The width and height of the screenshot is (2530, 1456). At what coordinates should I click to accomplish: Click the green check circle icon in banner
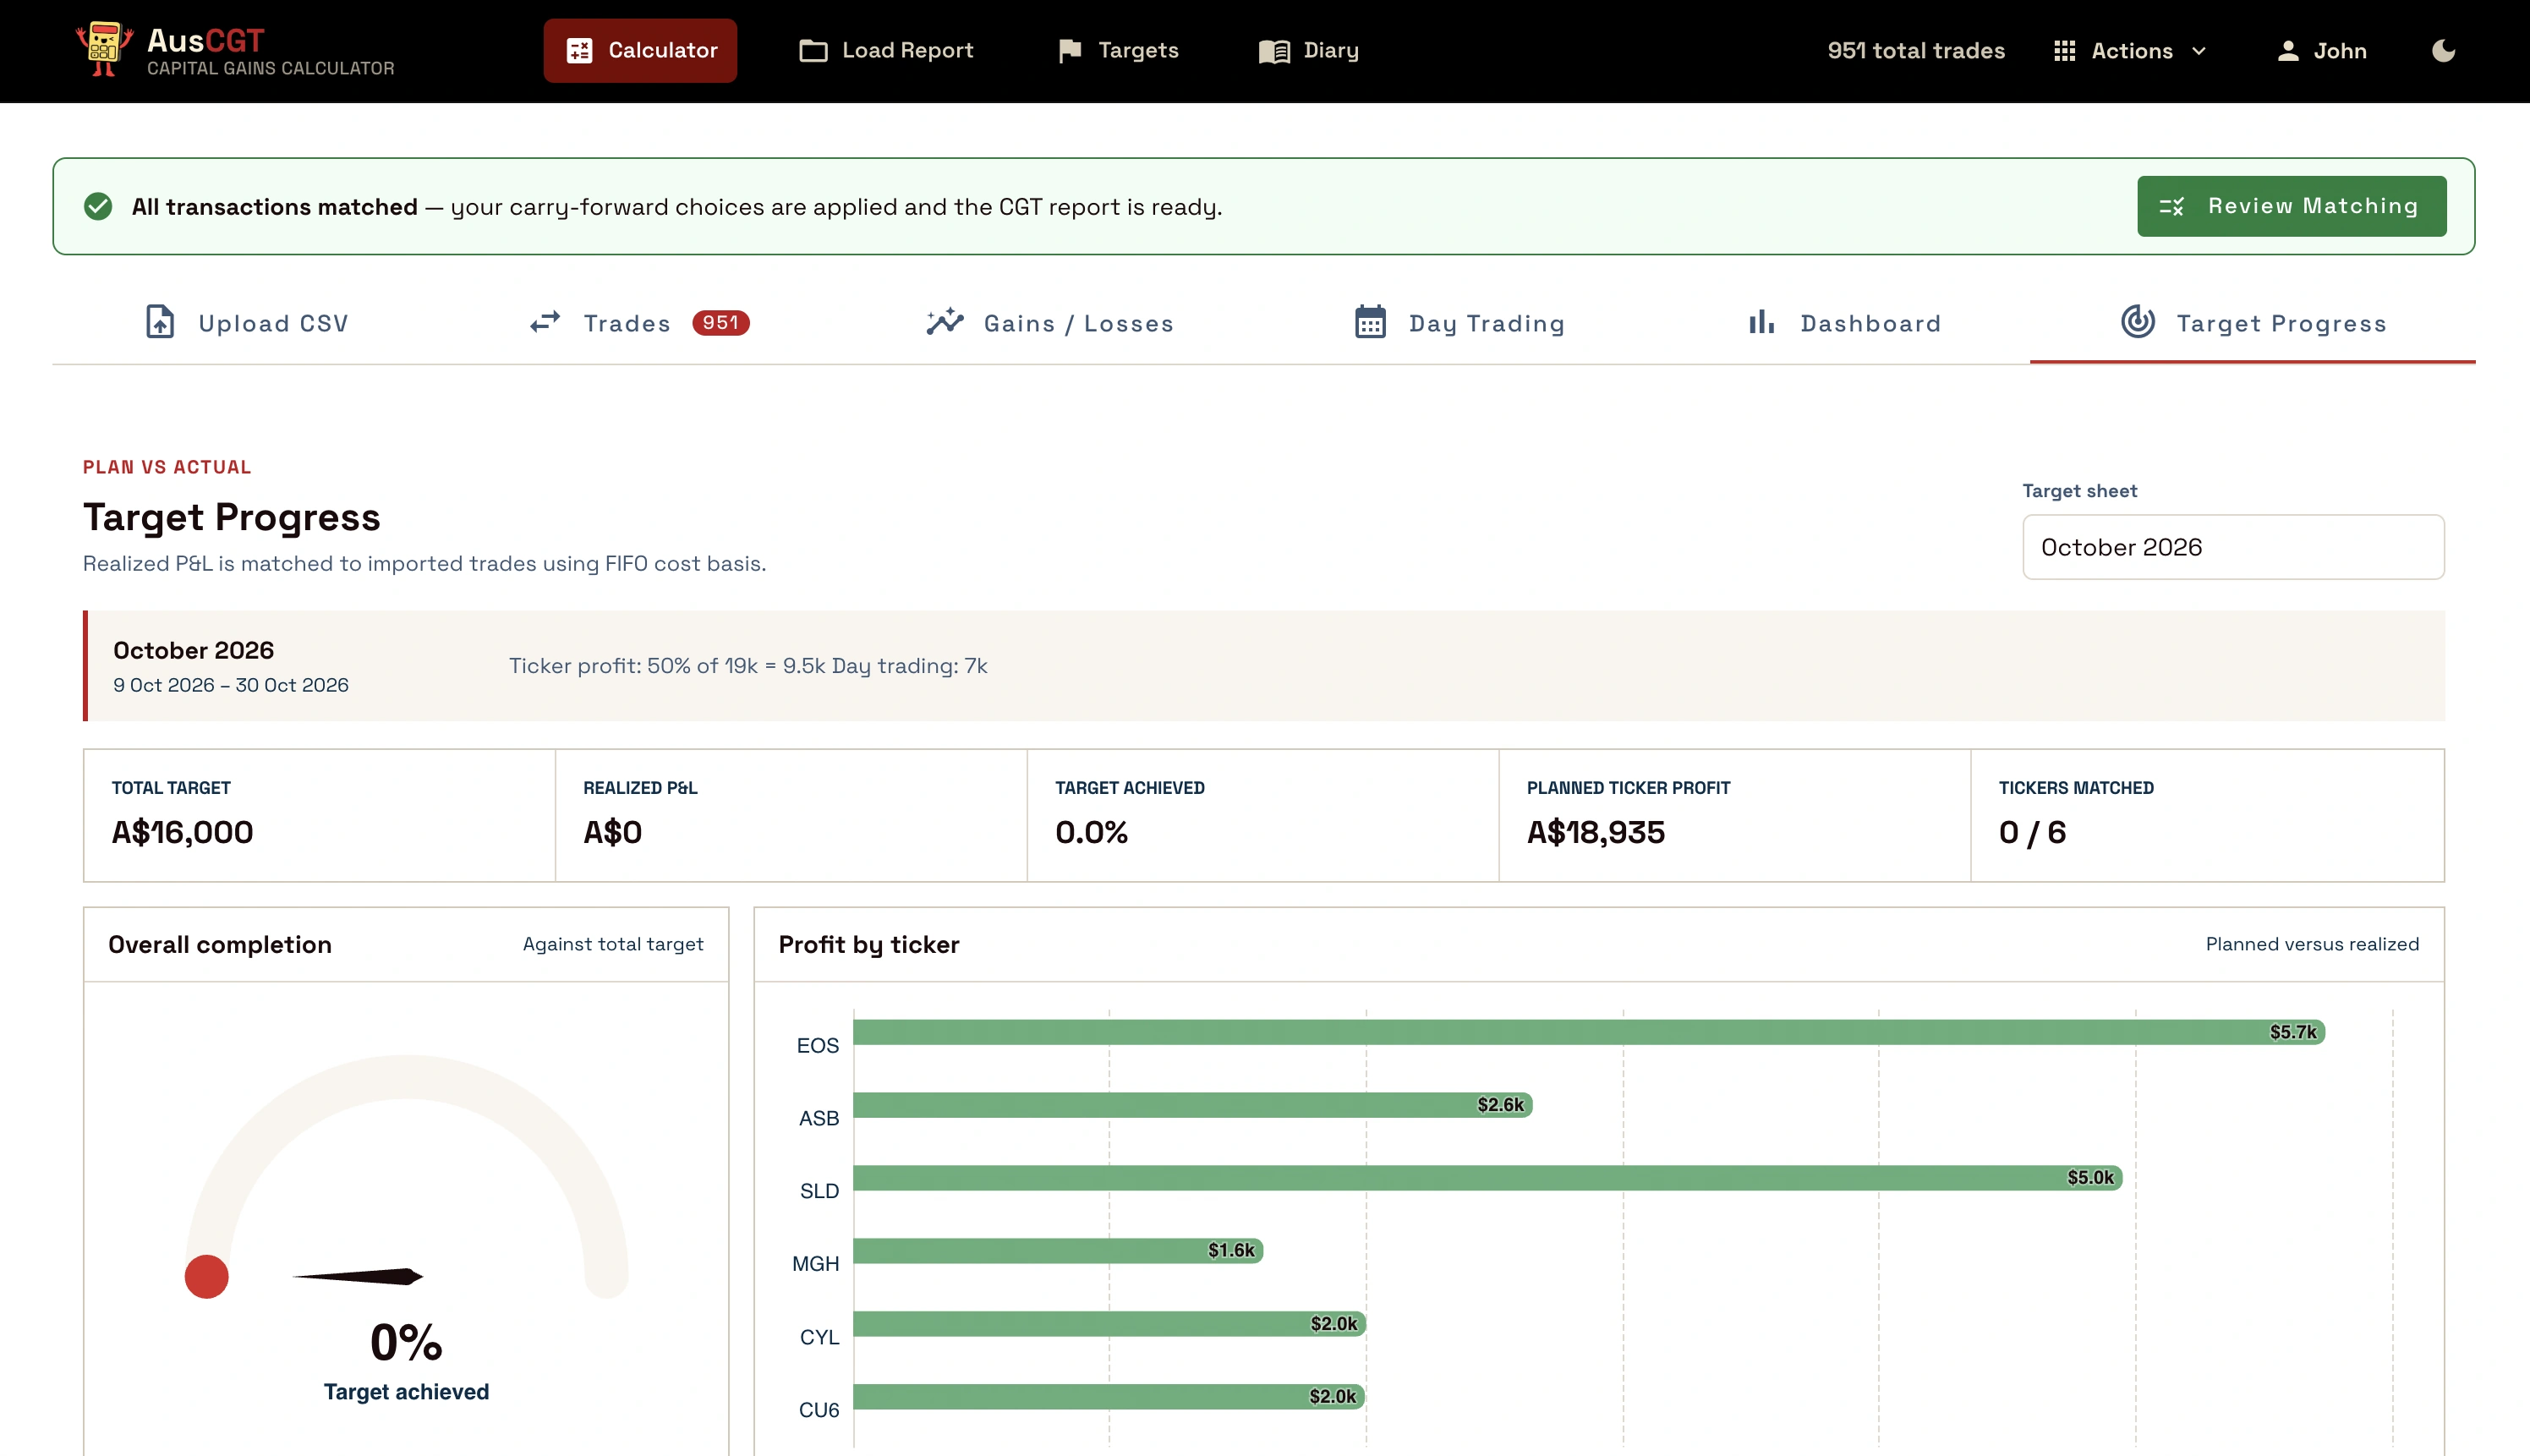pyautogui.click(x=98, y=206)
